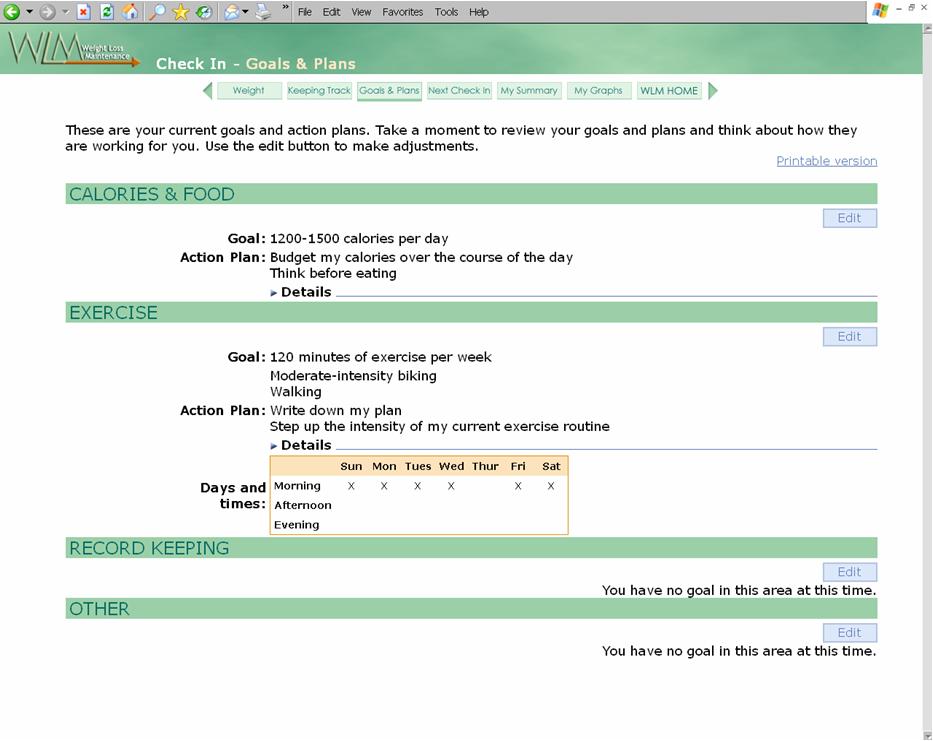Switch to the My Graphs tab
The height and width of the screenshot is (741, 933).
tap(598, 91)
